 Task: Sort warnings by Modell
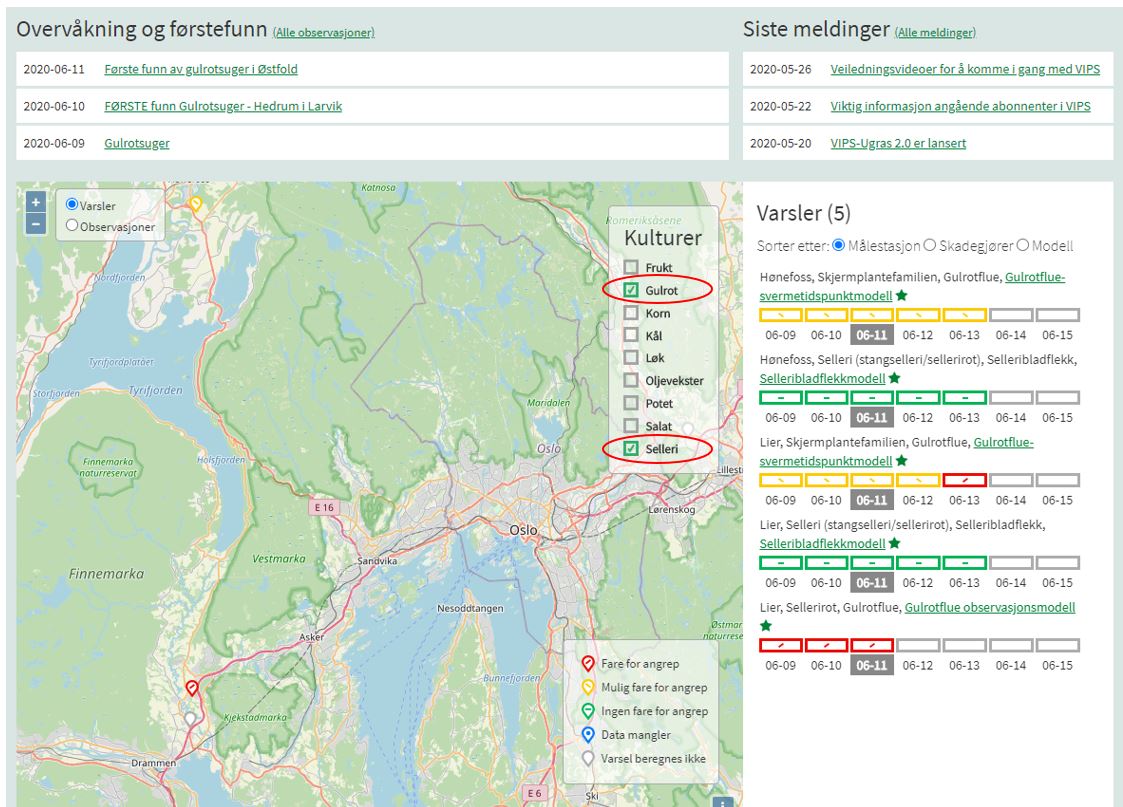coord(1023,245)
